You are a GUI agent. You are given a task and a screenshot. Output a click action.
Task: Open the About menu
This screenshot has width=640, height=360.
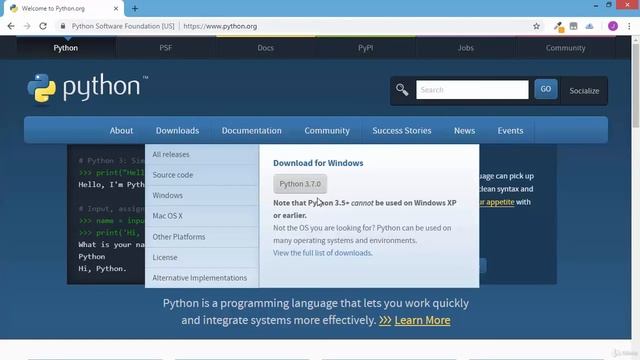click(x=121, y=131)
